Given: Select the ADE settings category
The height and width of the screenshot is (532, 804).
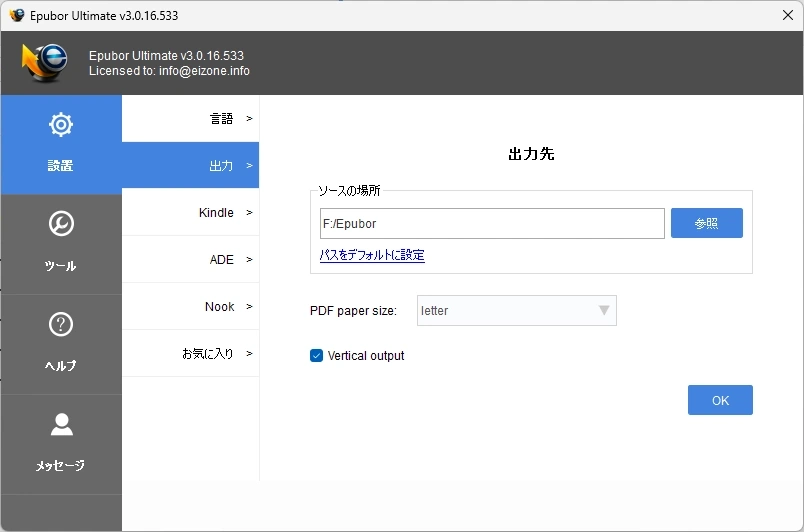Looking at the screenshot, I should click(191, 259).
